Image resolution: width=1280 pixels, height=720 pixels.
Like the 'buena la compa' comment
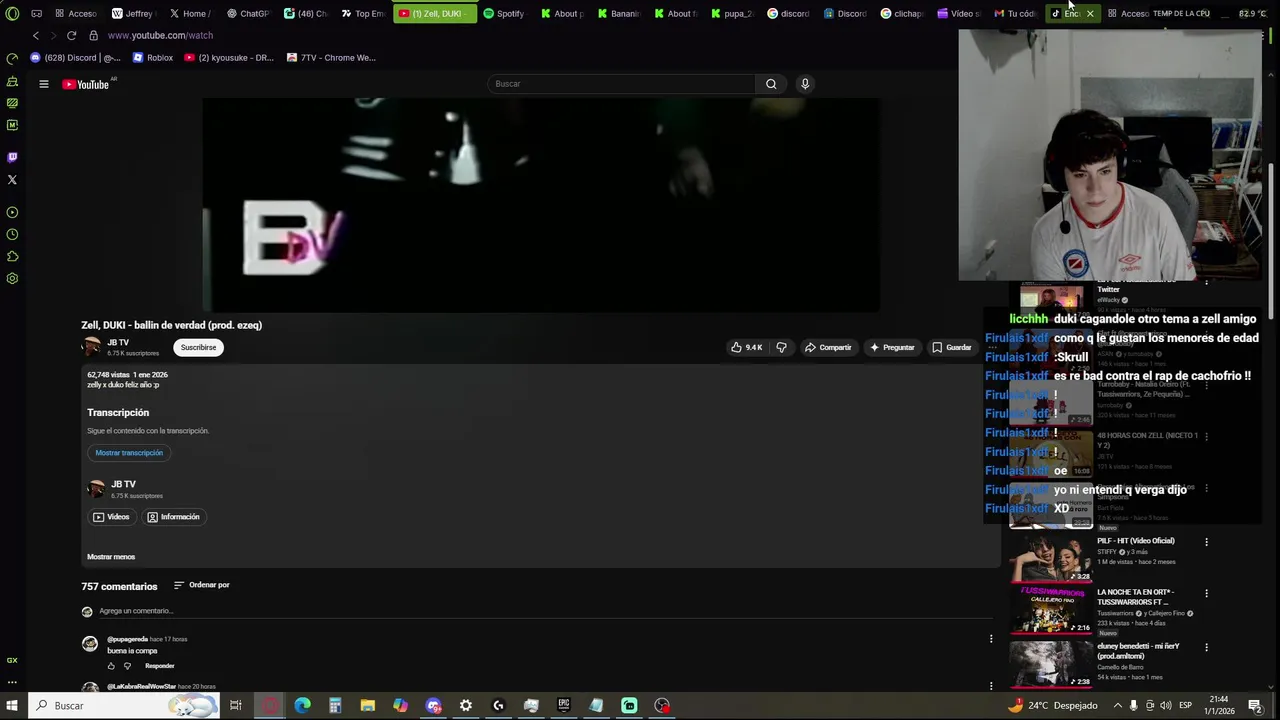click(111, 666)
